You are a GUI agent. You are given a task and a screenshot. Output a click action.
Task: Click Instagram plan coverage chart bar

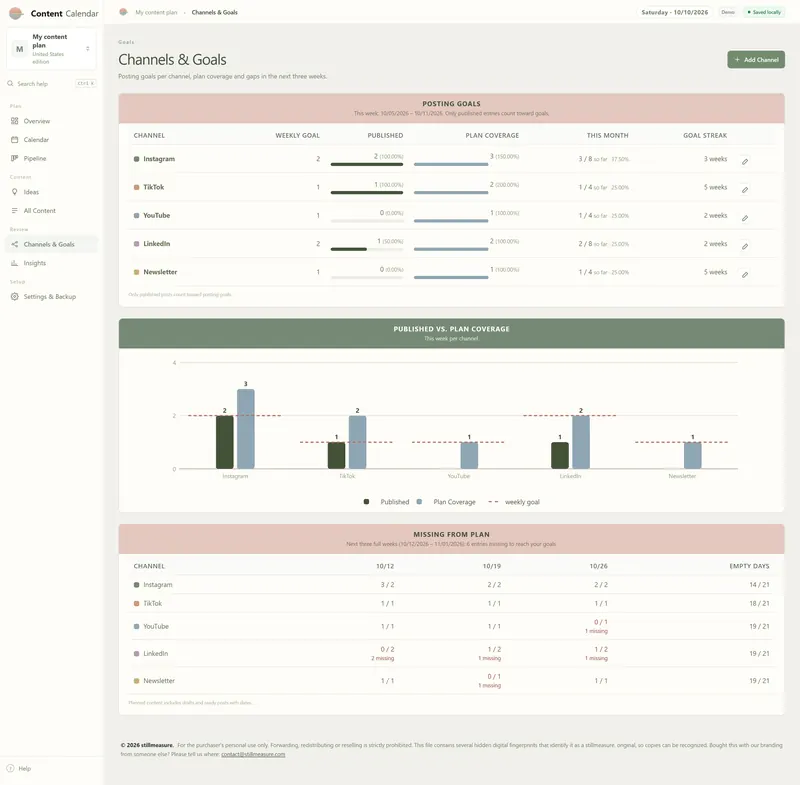click(x=245, y=429)
